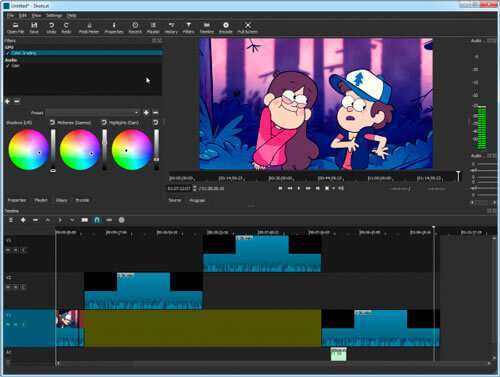Switch to the Source player tab
500x377 pixels.
tap(175, 200)
